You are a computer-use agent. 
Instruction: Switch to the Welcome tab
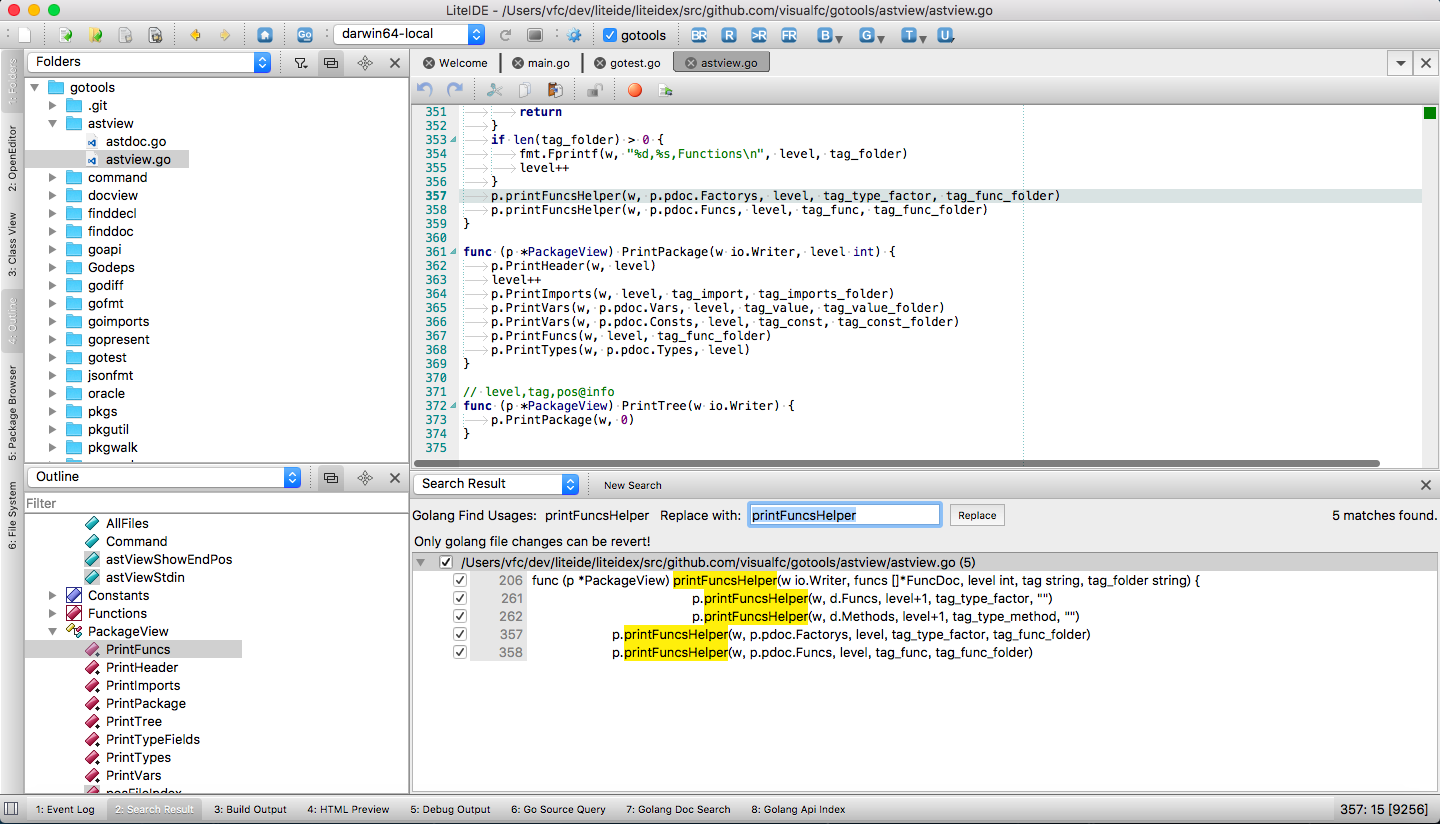455,62
